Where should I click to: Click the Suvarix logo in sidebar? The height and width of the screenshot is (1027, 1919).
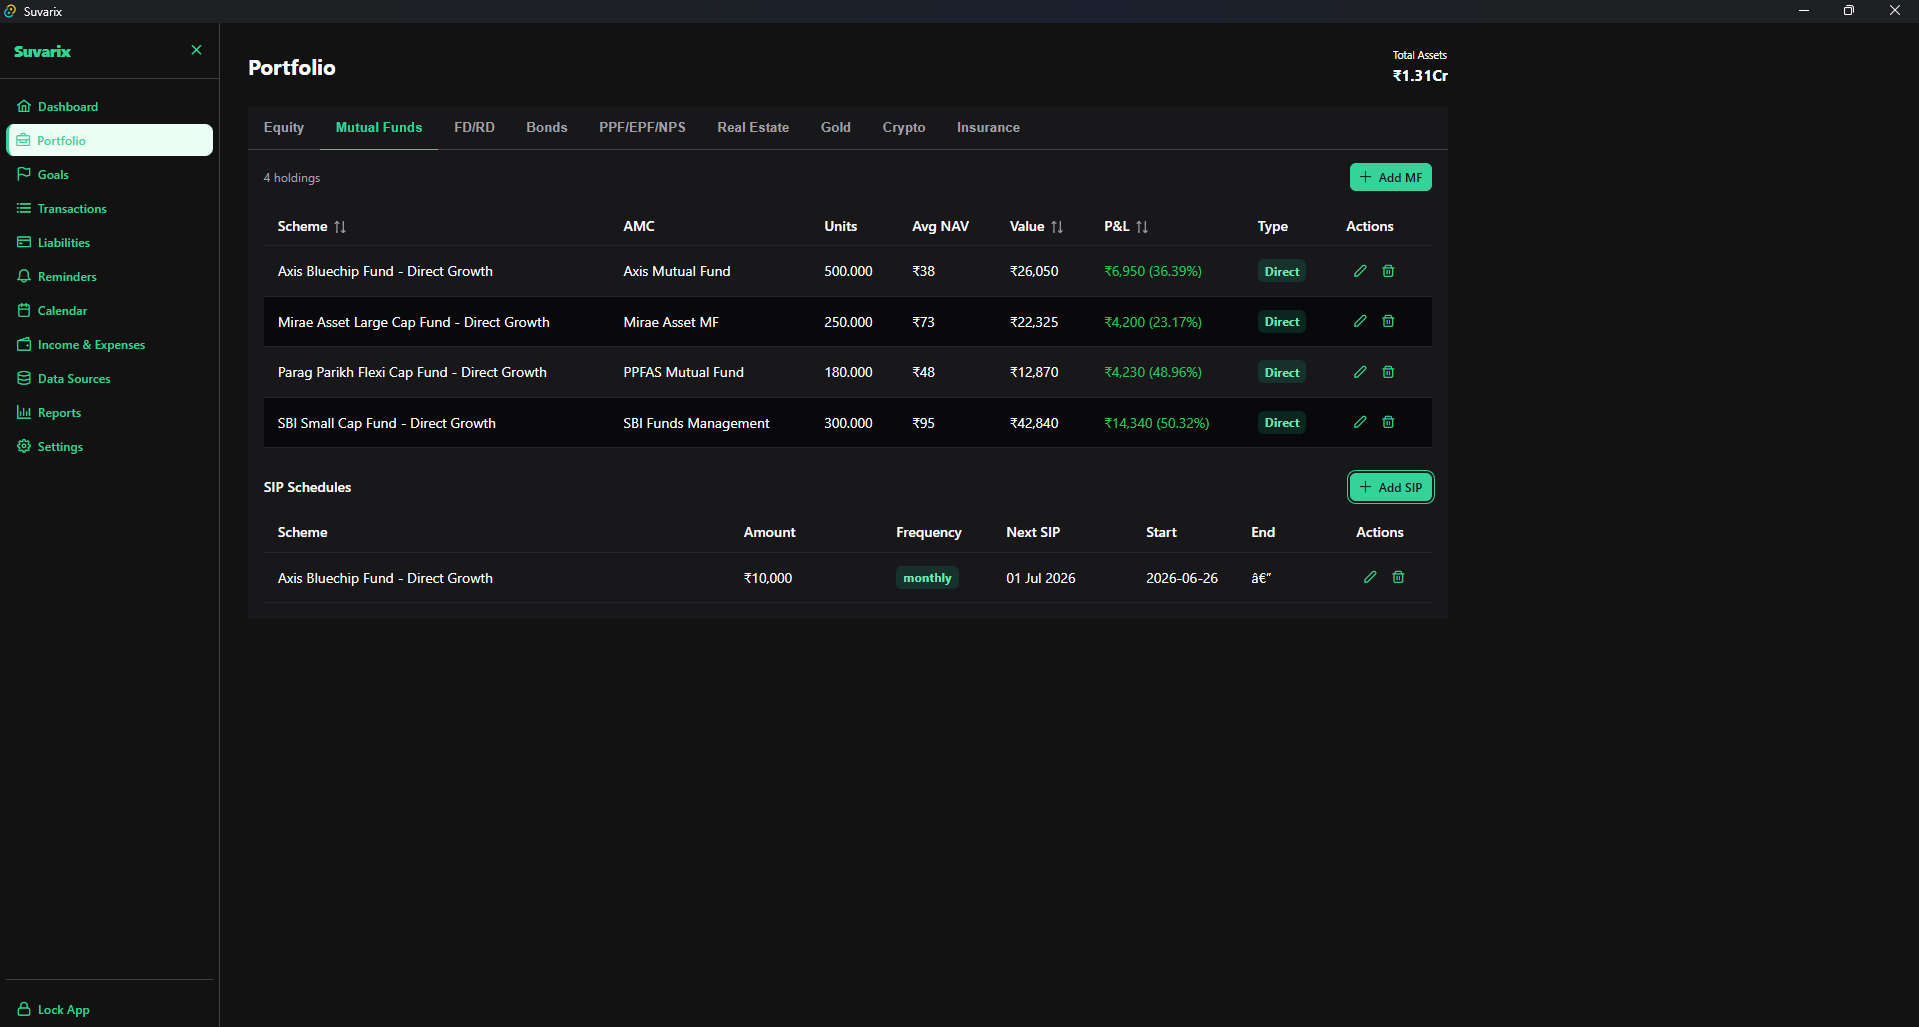point(42,51)
